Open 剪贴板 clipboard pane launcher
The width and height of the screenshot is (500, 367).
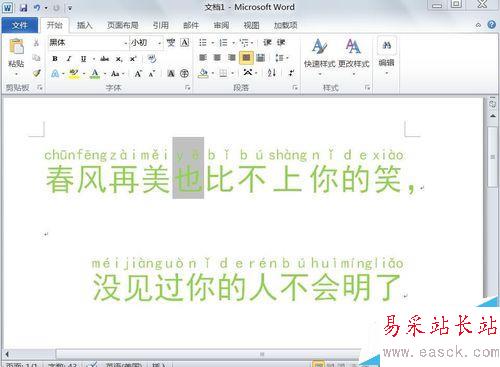[x=40, y=87]
